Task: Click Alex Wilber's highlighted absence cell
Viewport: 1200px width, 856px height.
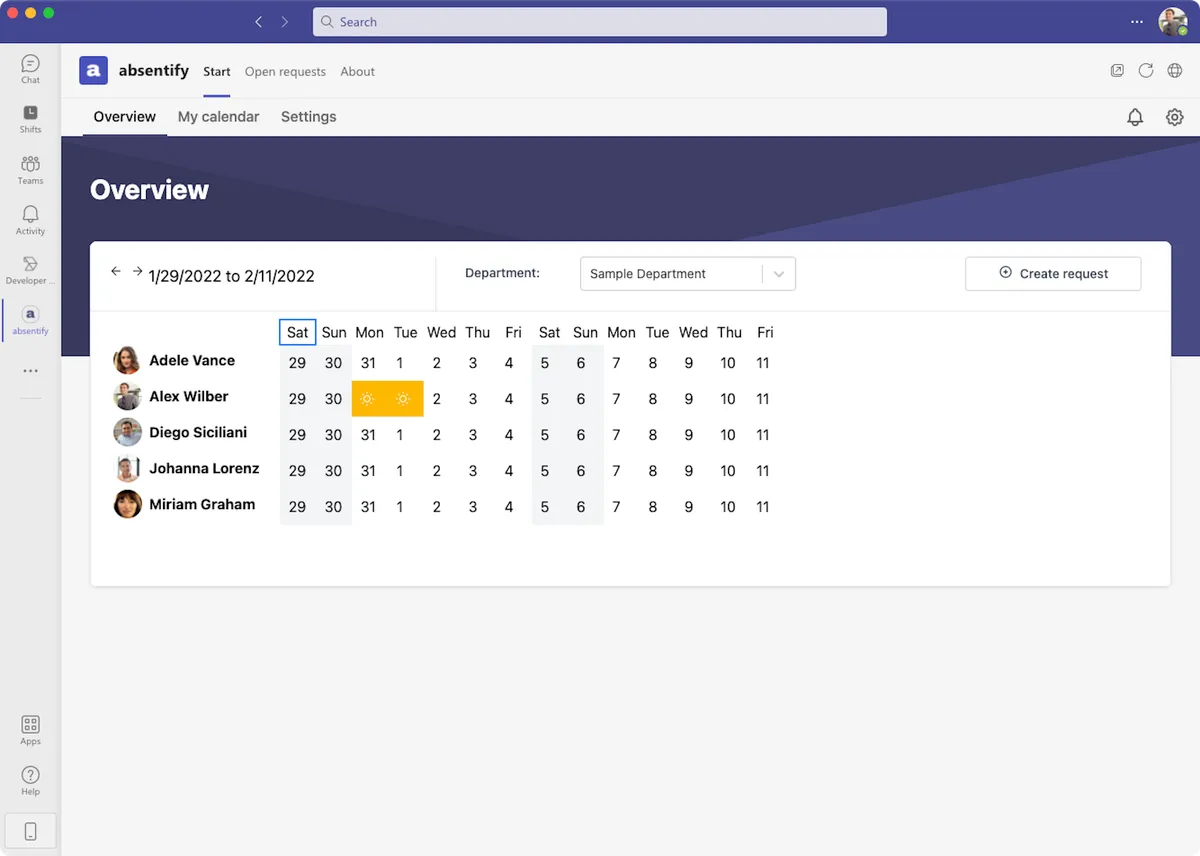Action: click(x=387, y=398)
